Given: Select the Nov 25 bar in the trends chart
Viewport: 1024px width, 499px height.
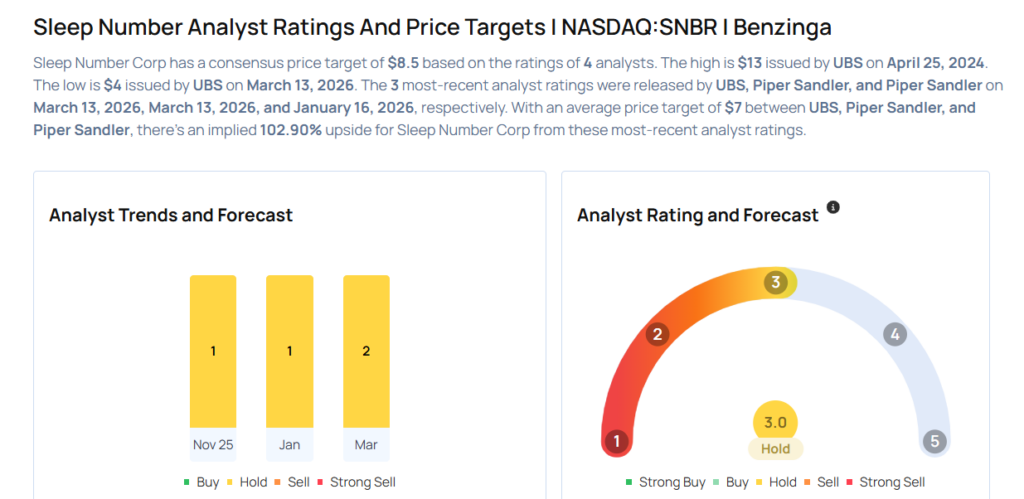Looking at the screenshot, I should coord(213,351).
